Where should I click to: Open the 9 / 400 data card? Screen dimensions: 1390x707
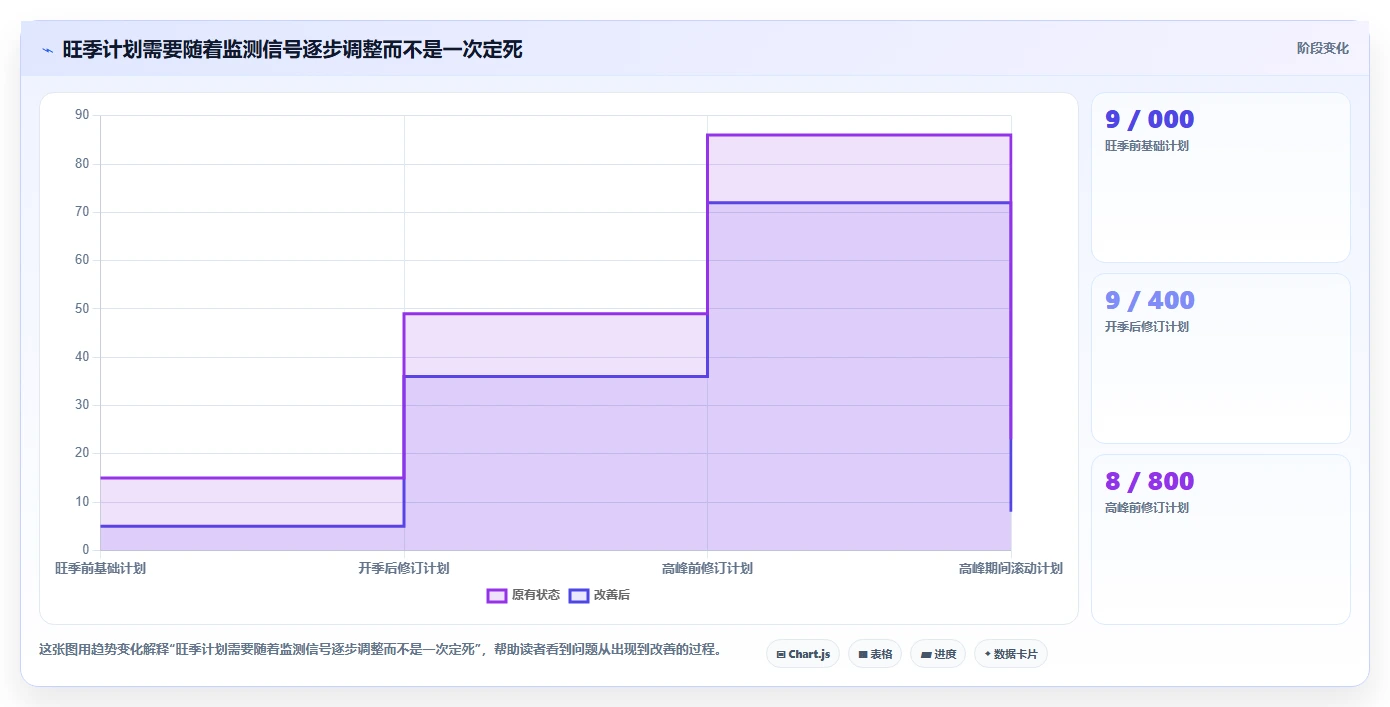pyautogui.click(x=1221, y=359)
